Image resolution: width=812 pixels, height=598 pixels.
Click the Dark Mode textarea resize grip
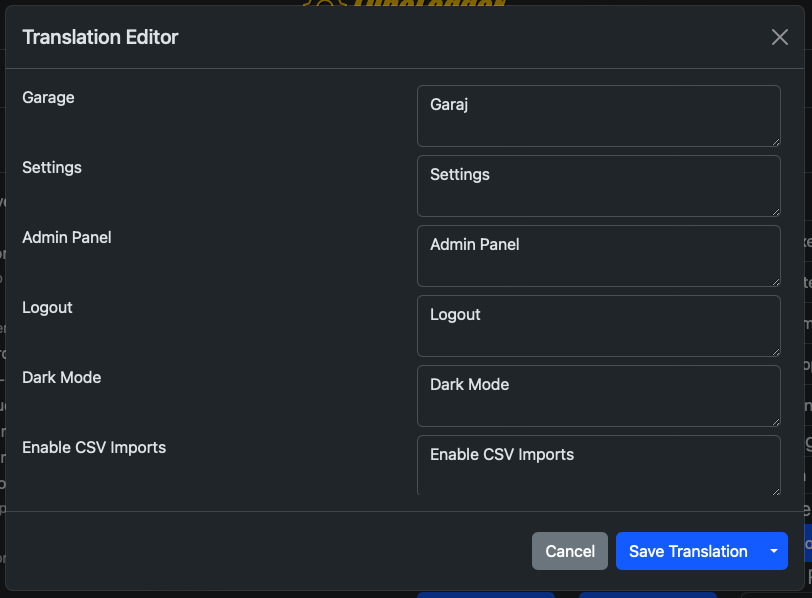point(774,421)
